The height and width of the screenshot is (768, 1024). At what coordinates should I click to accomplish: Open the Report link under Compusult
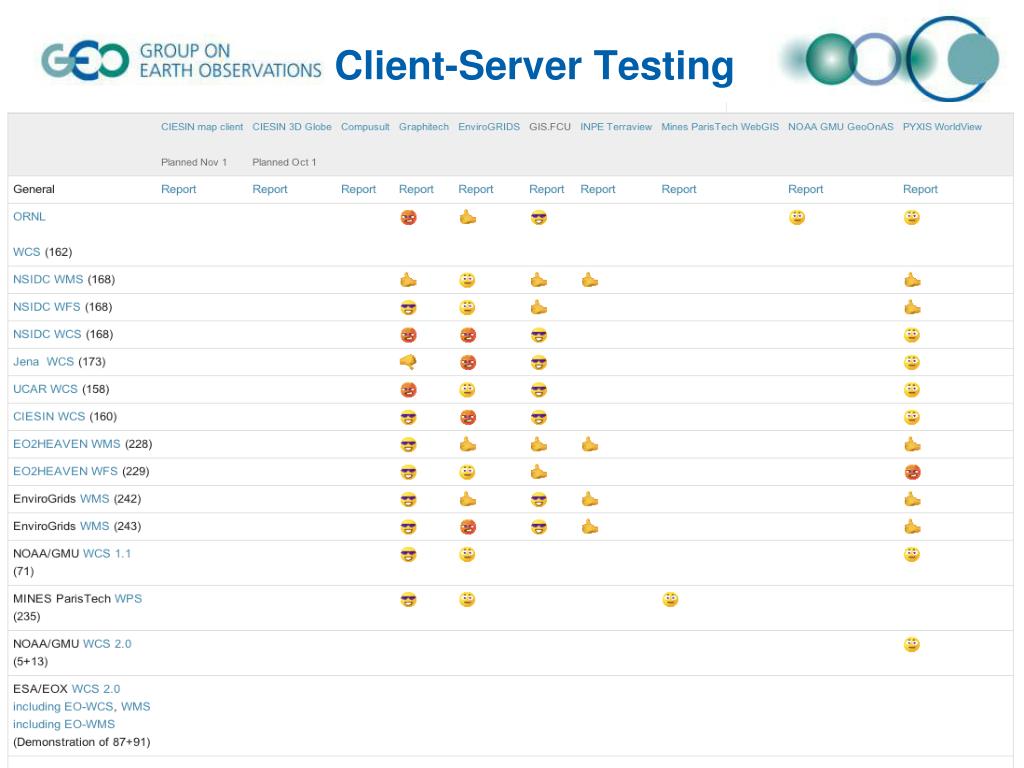(359, 189)
